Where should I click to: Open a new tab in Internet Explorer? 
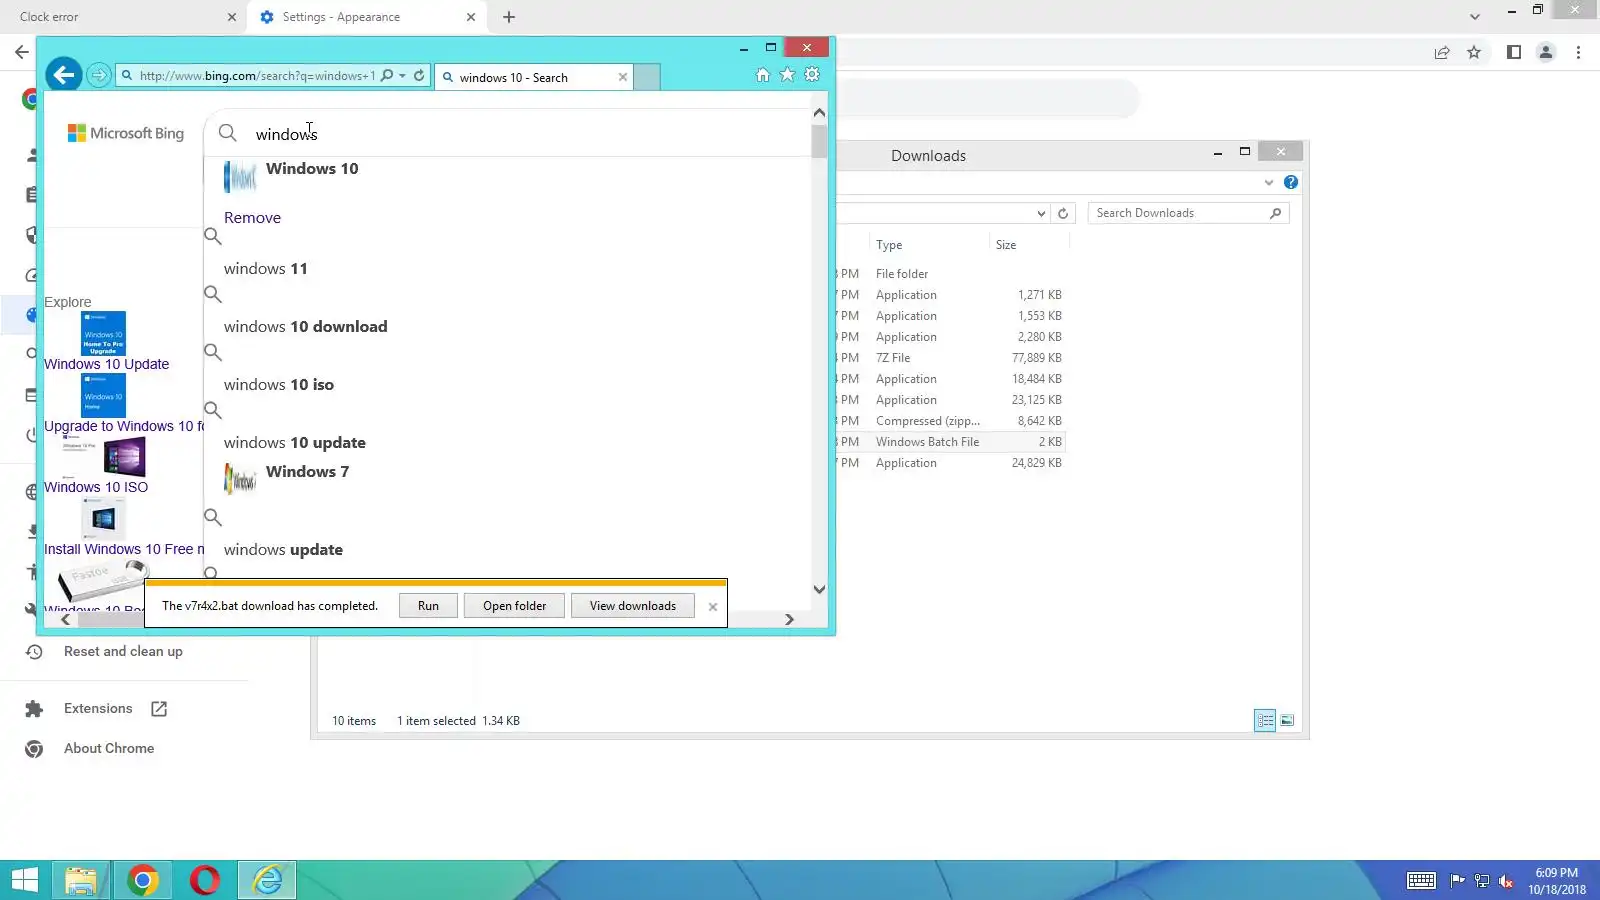(647, 77)
